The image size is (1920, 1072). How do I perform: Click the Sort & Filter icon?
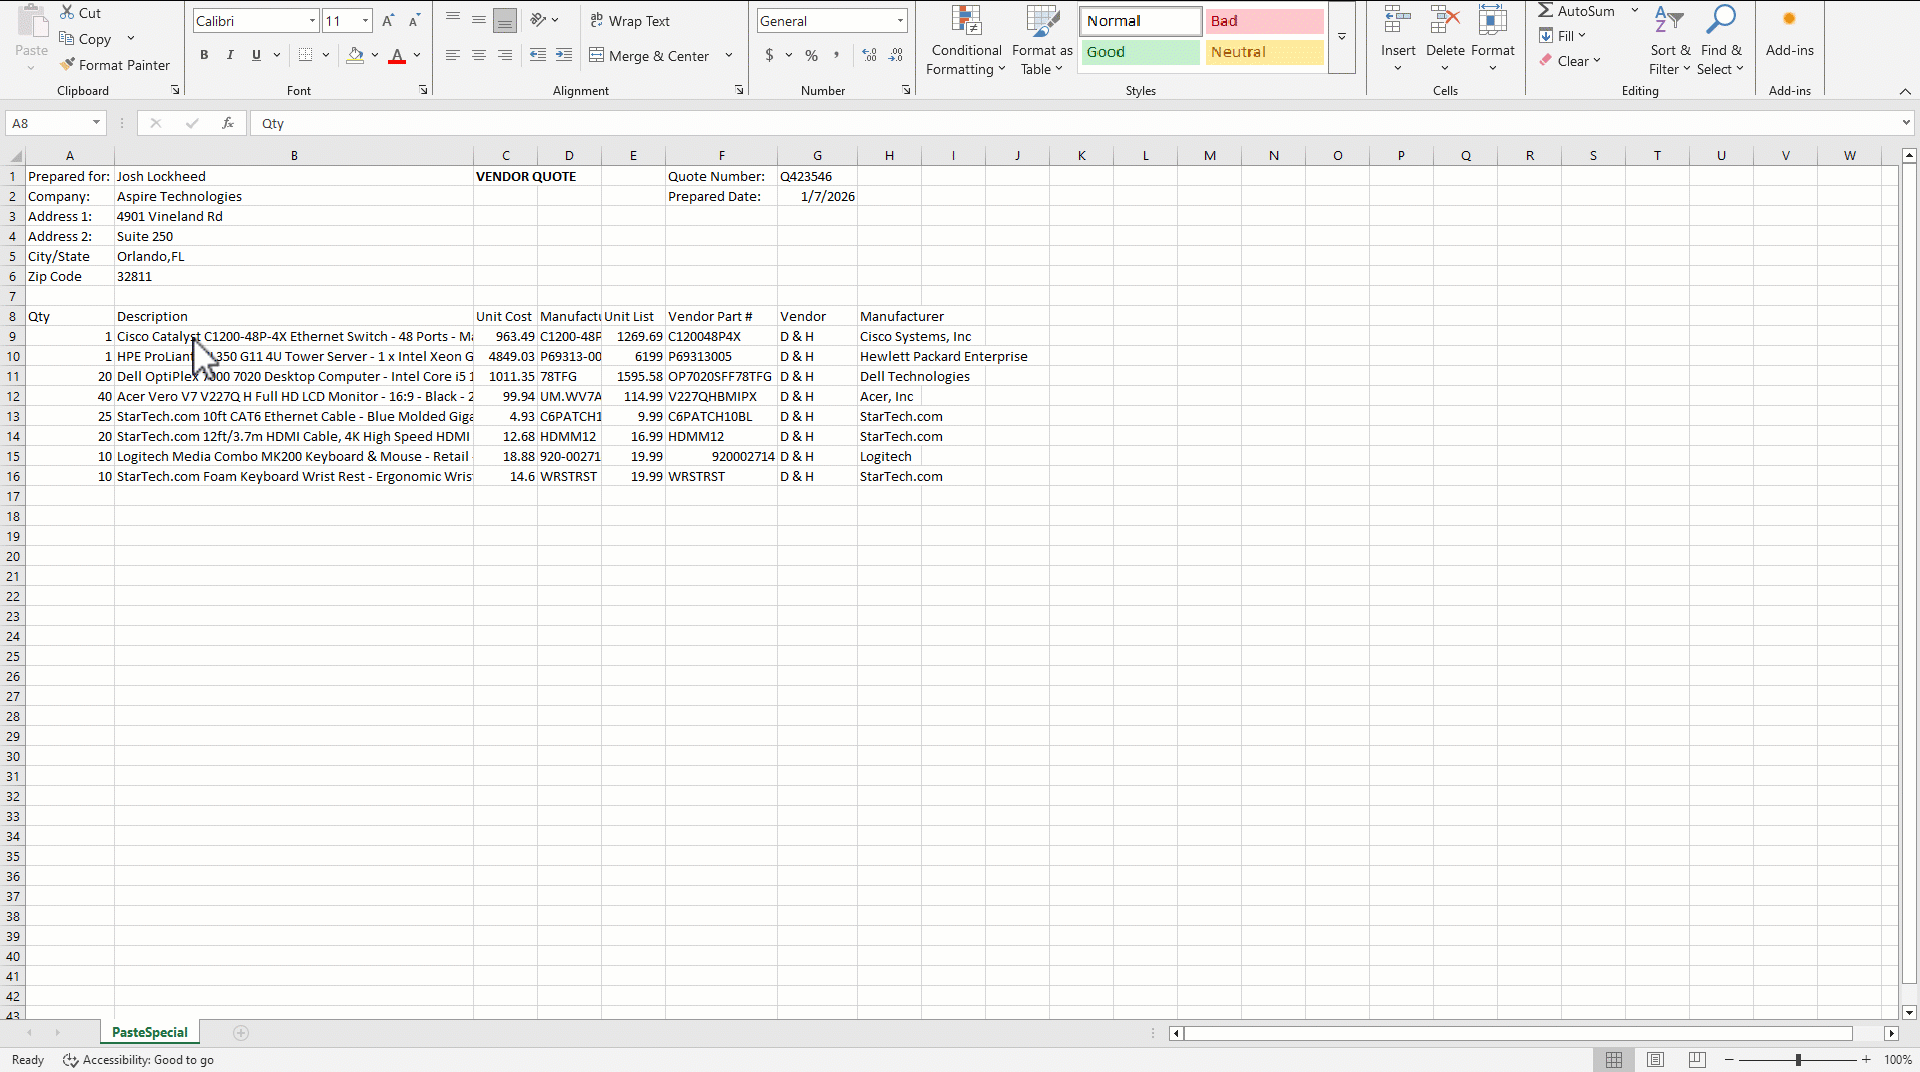[1668, 22]
